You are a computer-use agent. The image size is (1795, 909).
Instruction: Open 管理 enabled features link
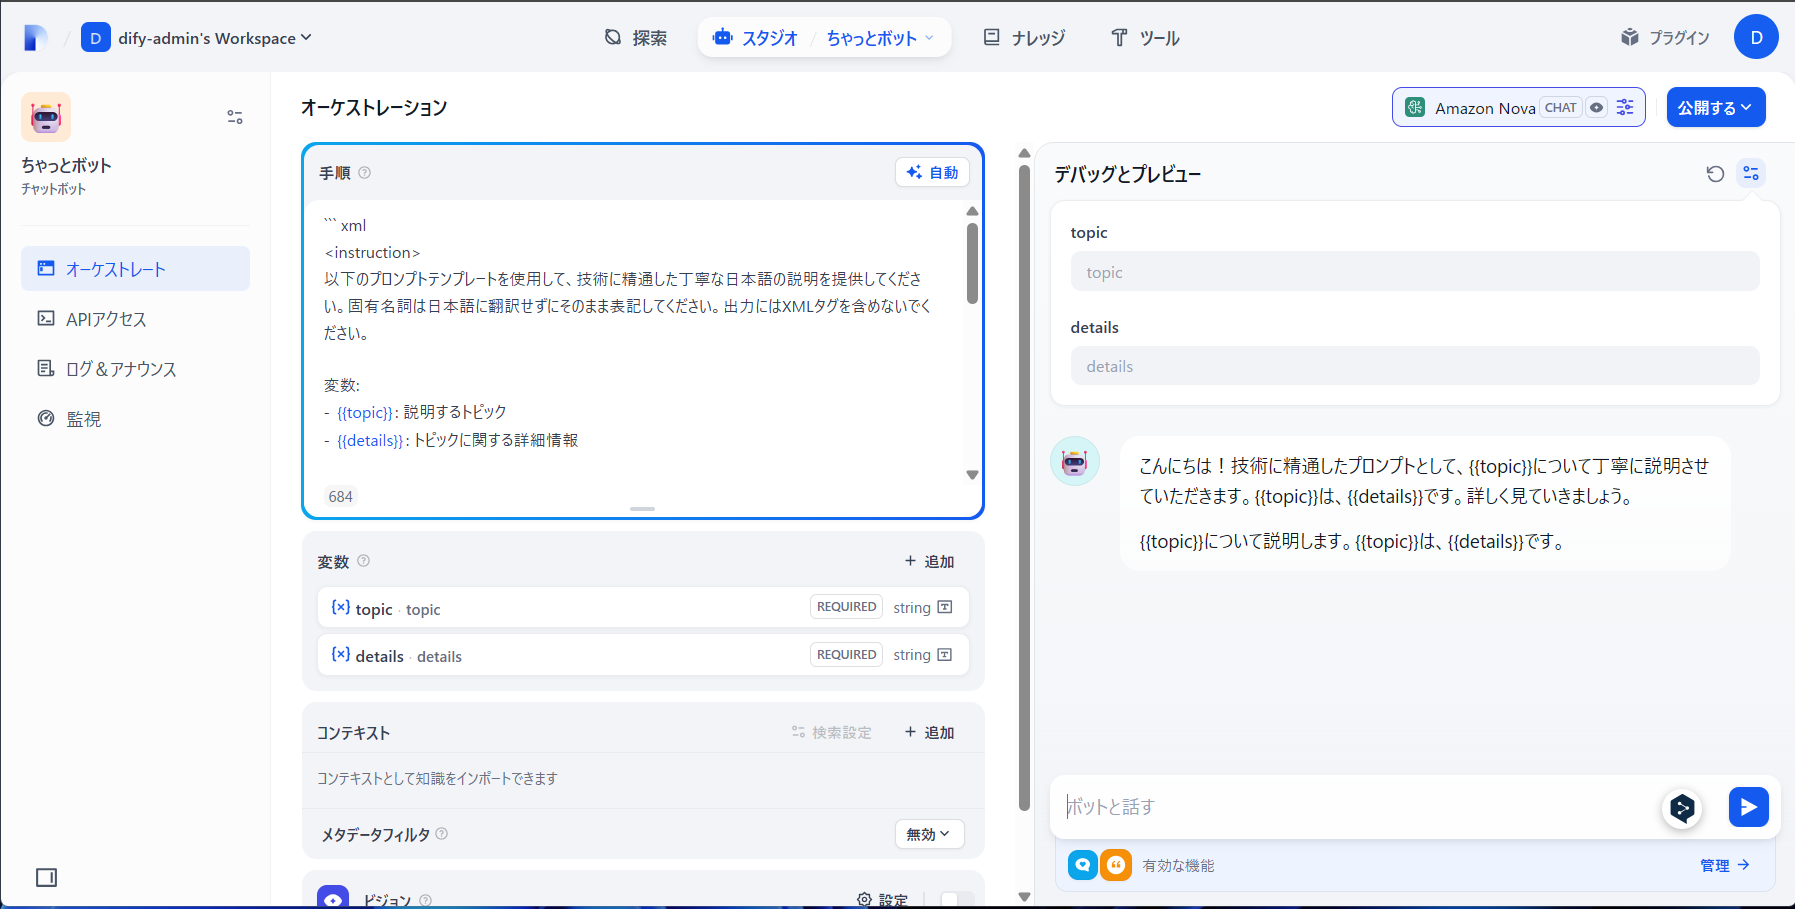pos(1725,865)
